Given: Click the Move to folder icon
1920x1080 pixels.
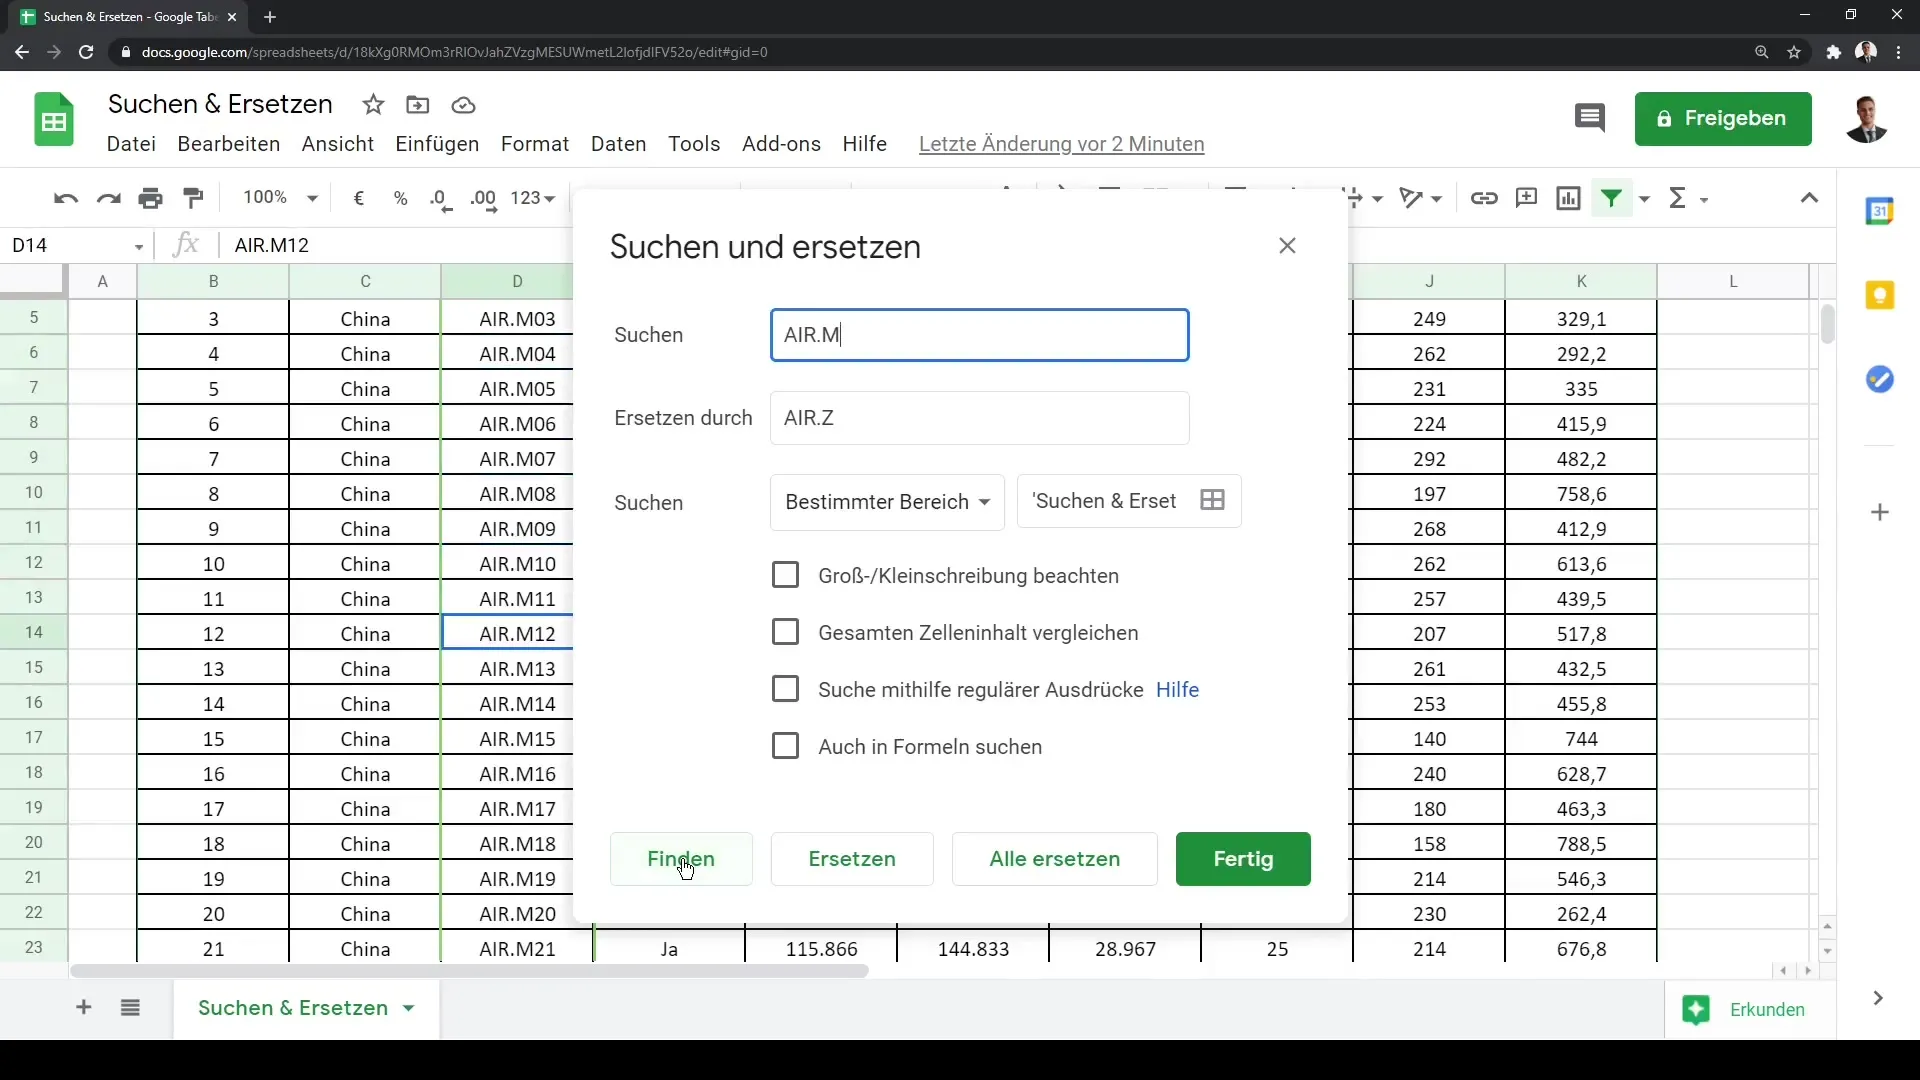Looking at the screenshot, I should pyautogui.click(x=418, y=105).
